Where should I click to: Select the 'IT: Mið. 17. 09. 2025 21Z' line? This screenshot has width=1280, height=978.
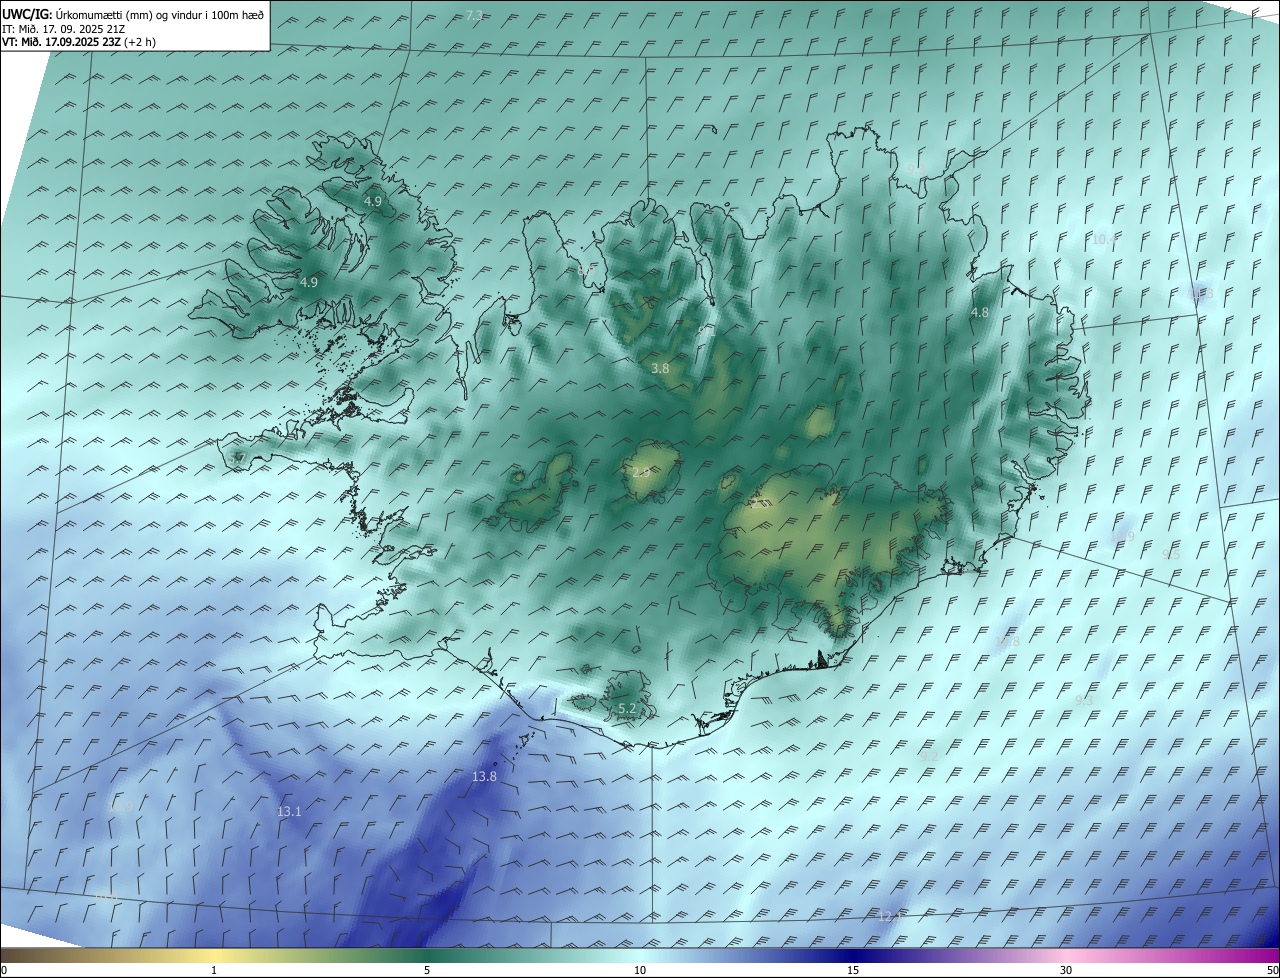(x=63, y=29)
